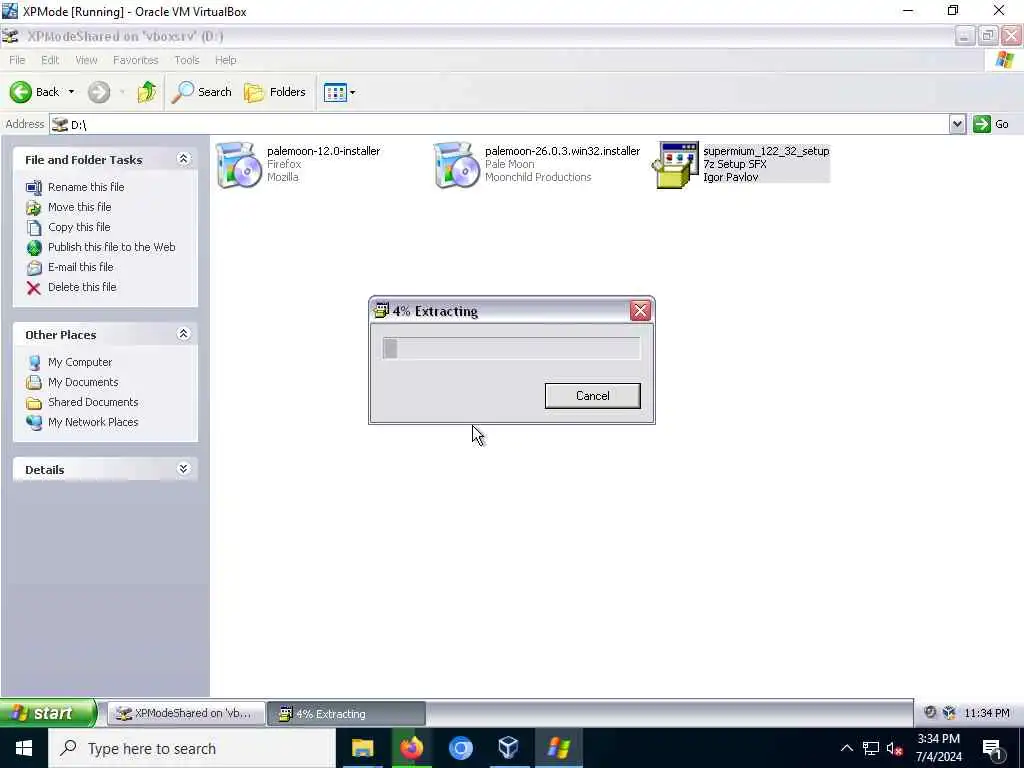Screen dimensions: 1024x768
Task: Select the supermium_122_32_setup file icon
Action: 675,165
